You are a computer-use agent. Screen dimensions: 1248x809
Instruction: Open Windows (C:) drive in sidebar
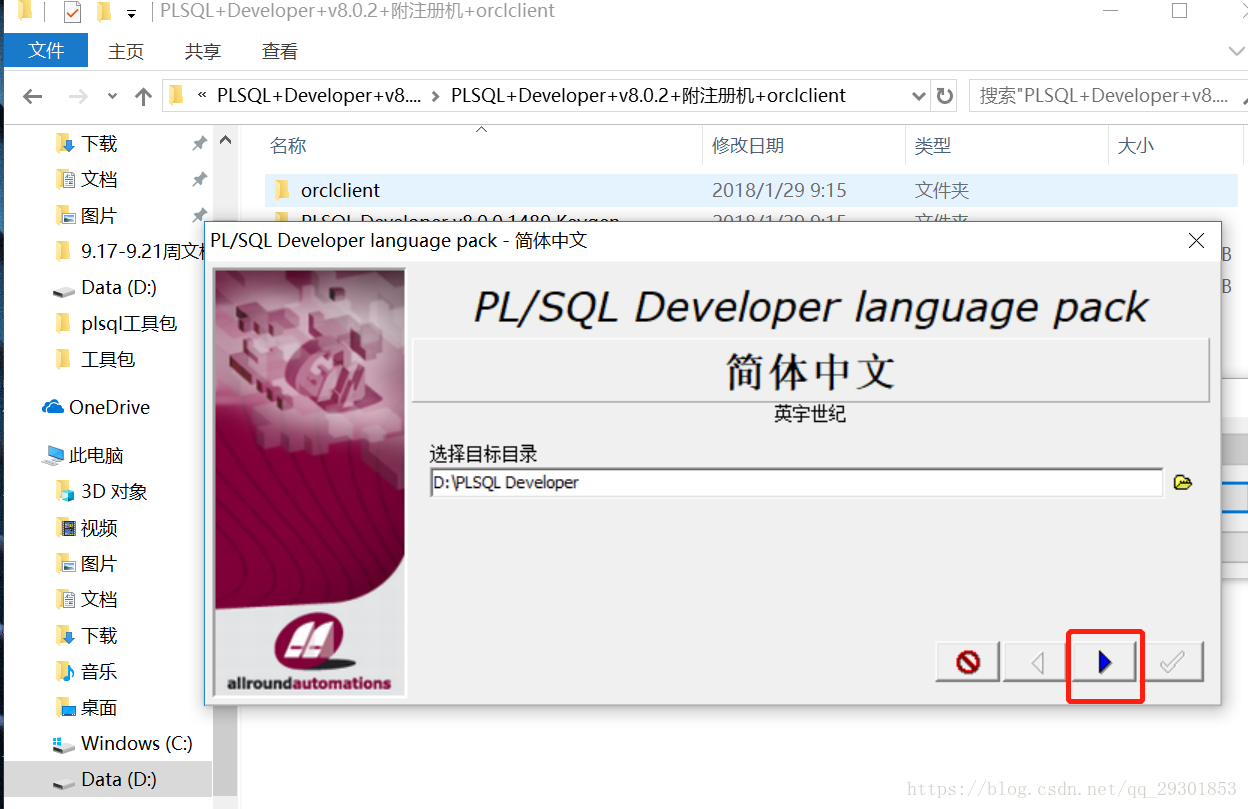pyautogui.click(x=136, y=744)
